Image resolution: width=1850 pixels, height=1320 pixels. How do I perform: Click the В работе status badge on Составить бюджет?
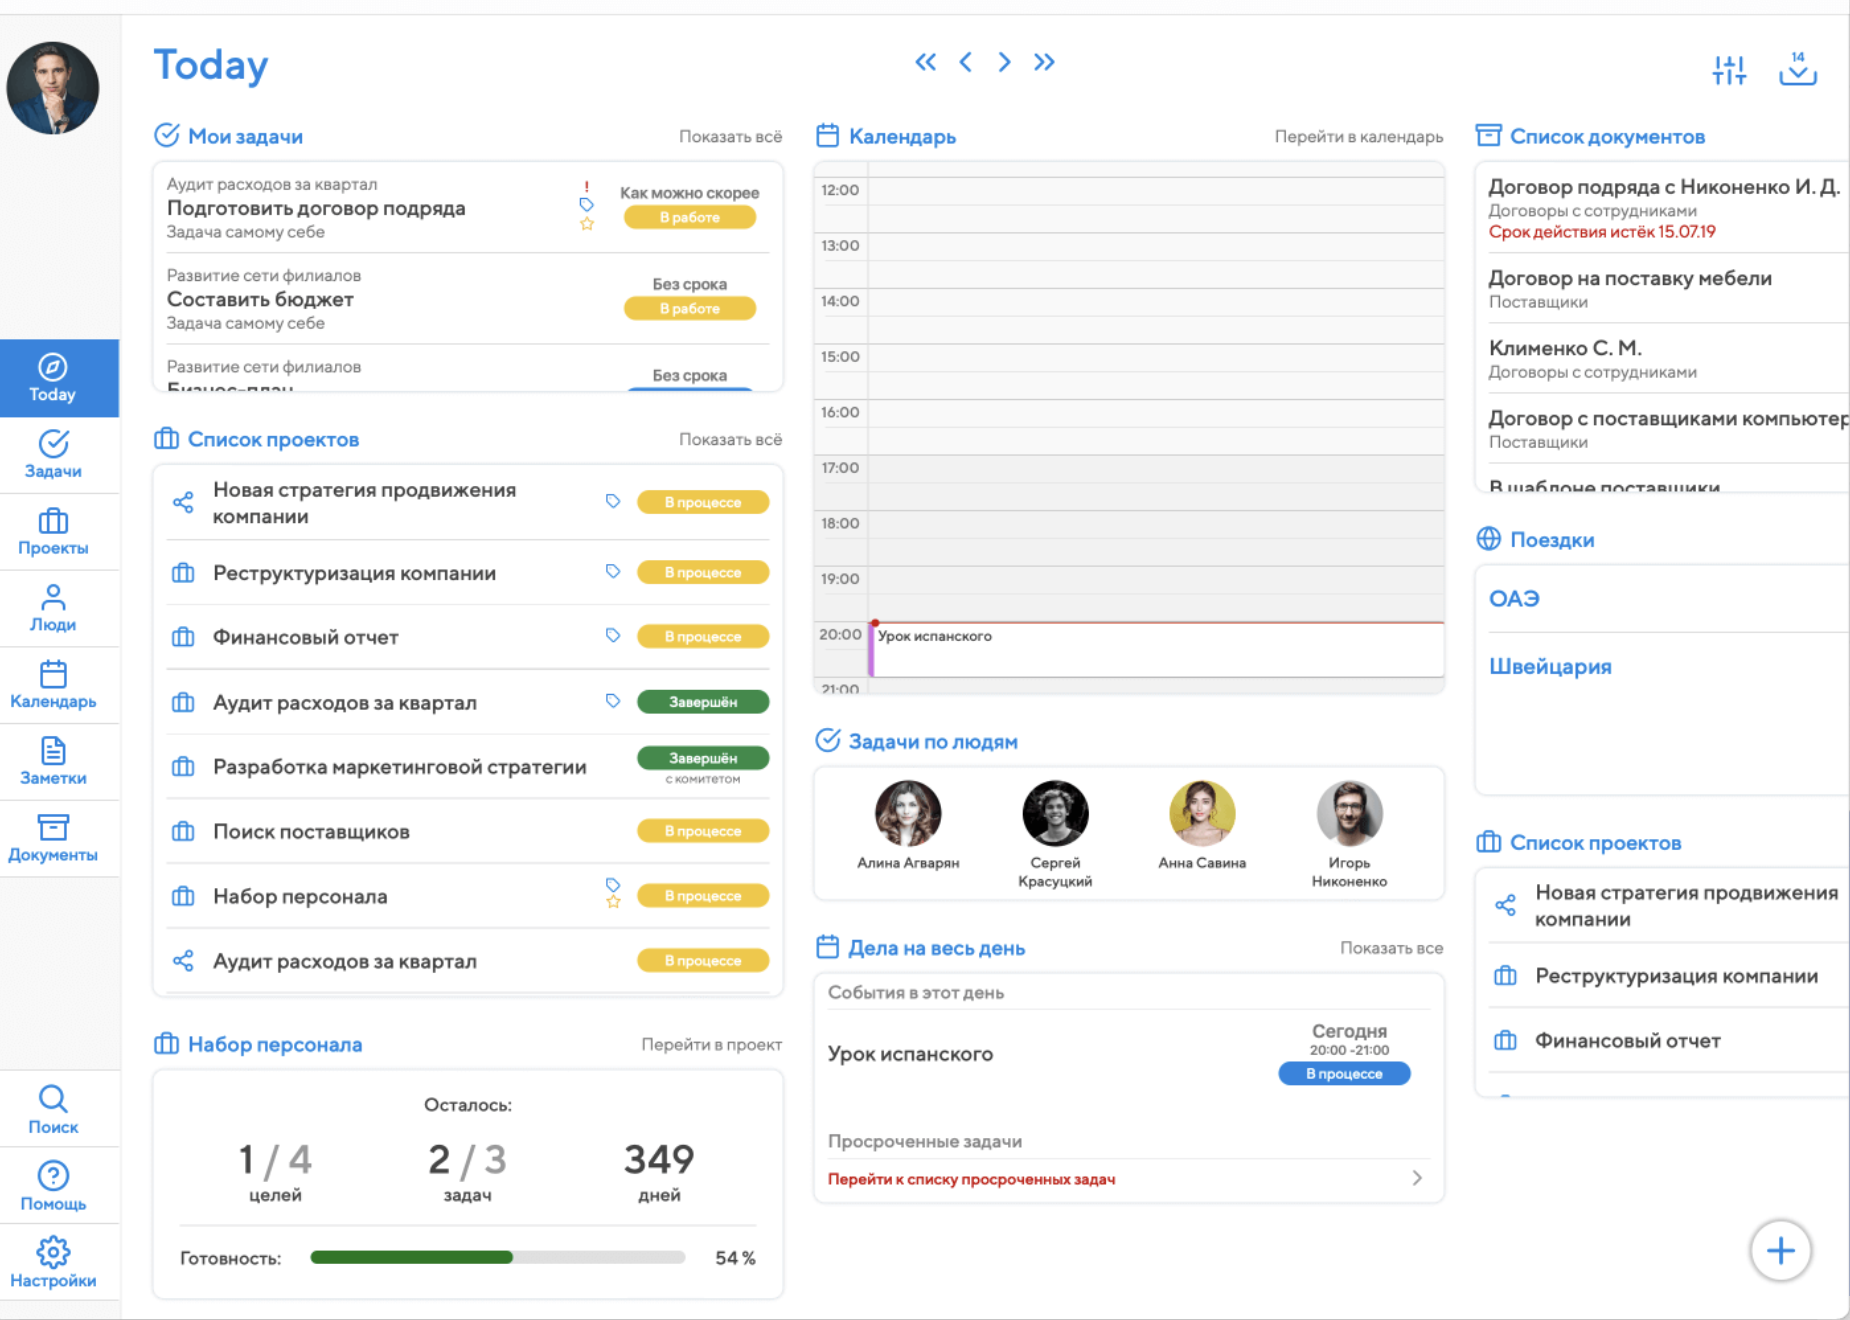[x=690, y=308]
